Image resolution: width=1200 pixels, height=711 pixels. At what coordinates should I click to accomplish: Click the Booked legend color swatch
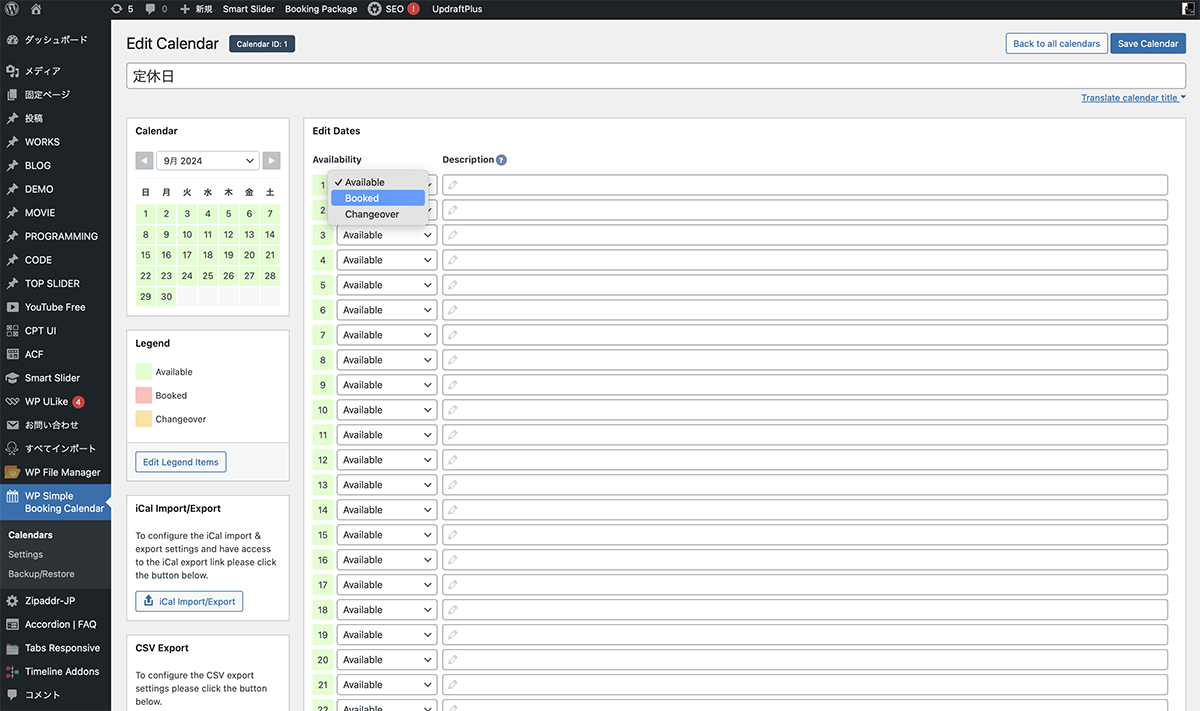pyautogui.click(x=143, y=395)
